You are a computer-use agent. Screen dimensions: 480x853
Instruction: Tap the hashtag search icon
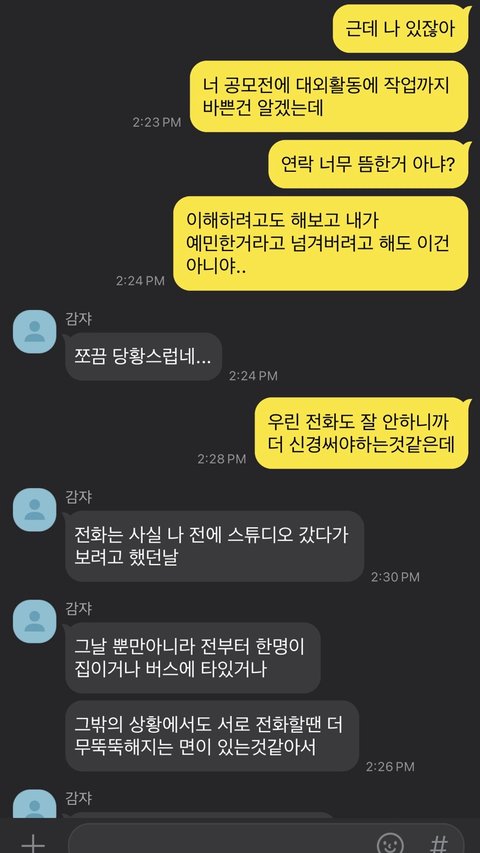pyautogui.click(x=439, y=843)
